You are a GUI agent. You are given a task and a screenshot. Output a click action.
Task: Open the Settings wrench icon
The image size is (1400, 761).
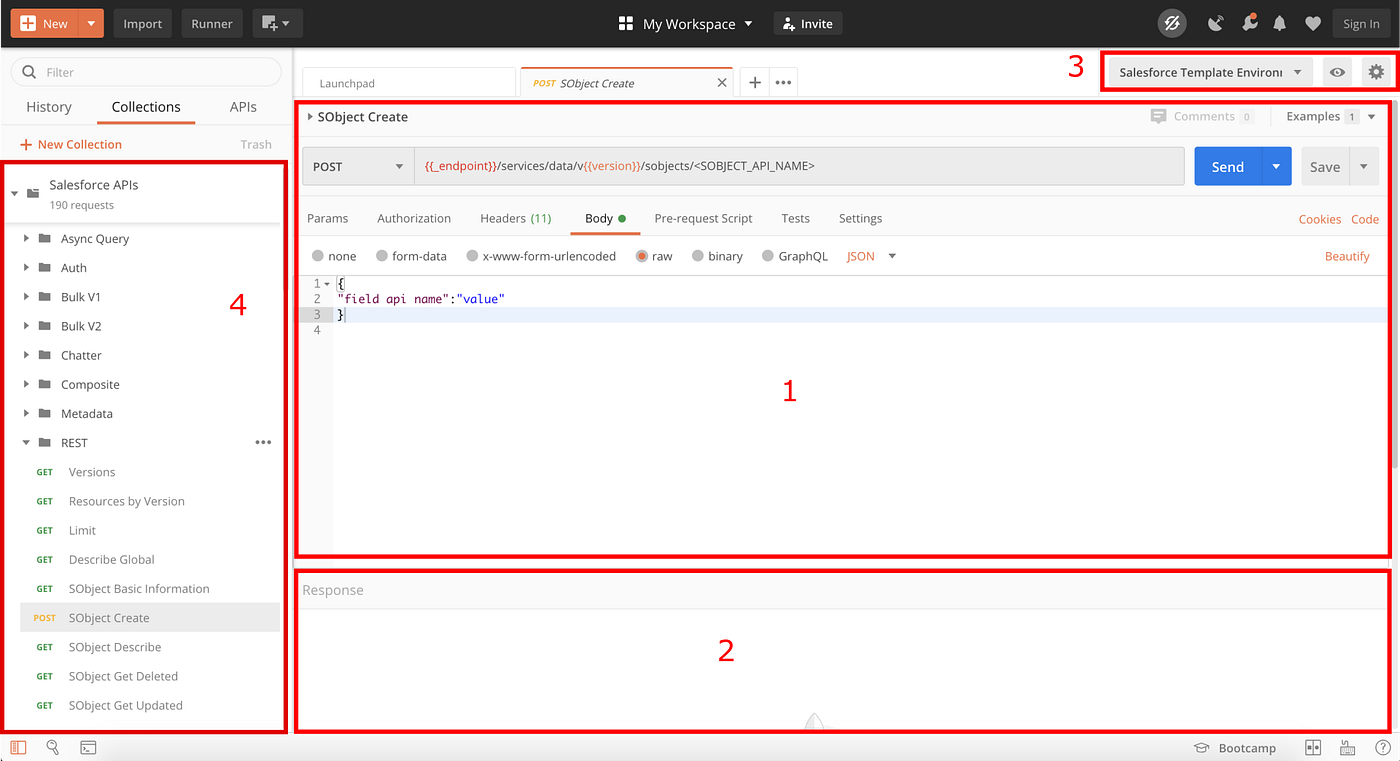1250,23
